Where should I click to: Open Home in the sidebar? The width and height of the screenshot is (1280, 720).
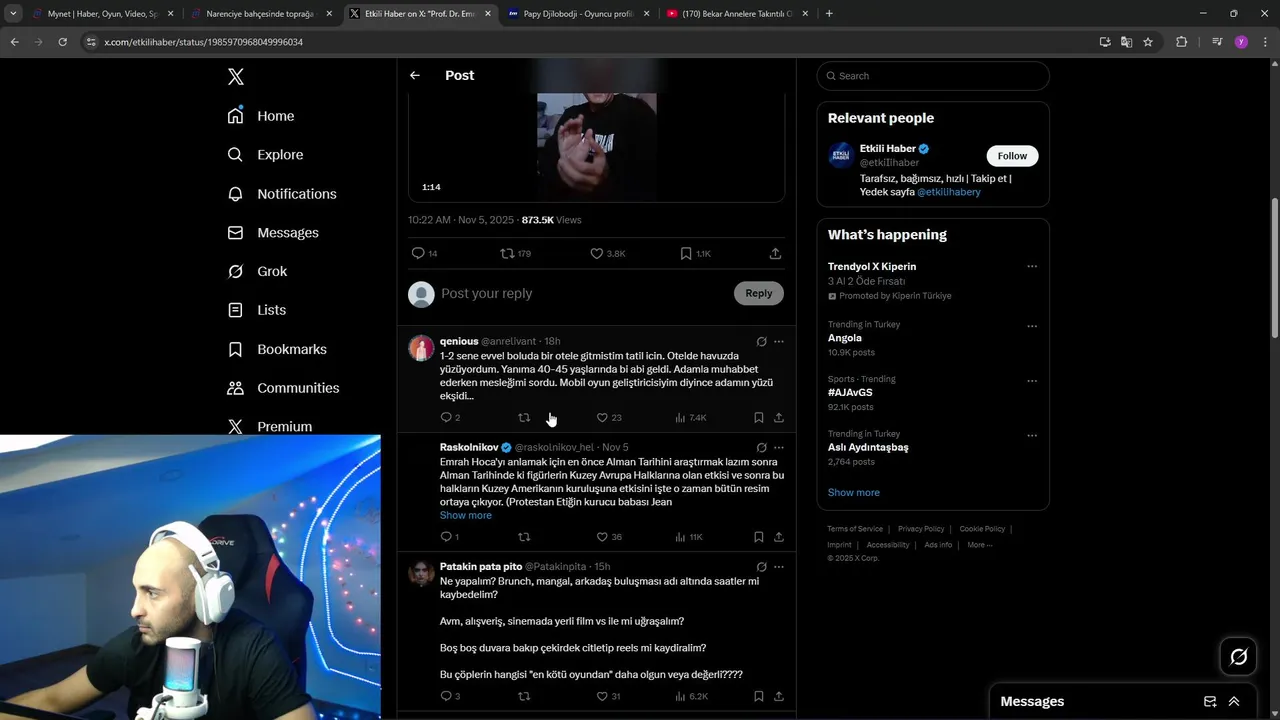click(x=261, y=116)
